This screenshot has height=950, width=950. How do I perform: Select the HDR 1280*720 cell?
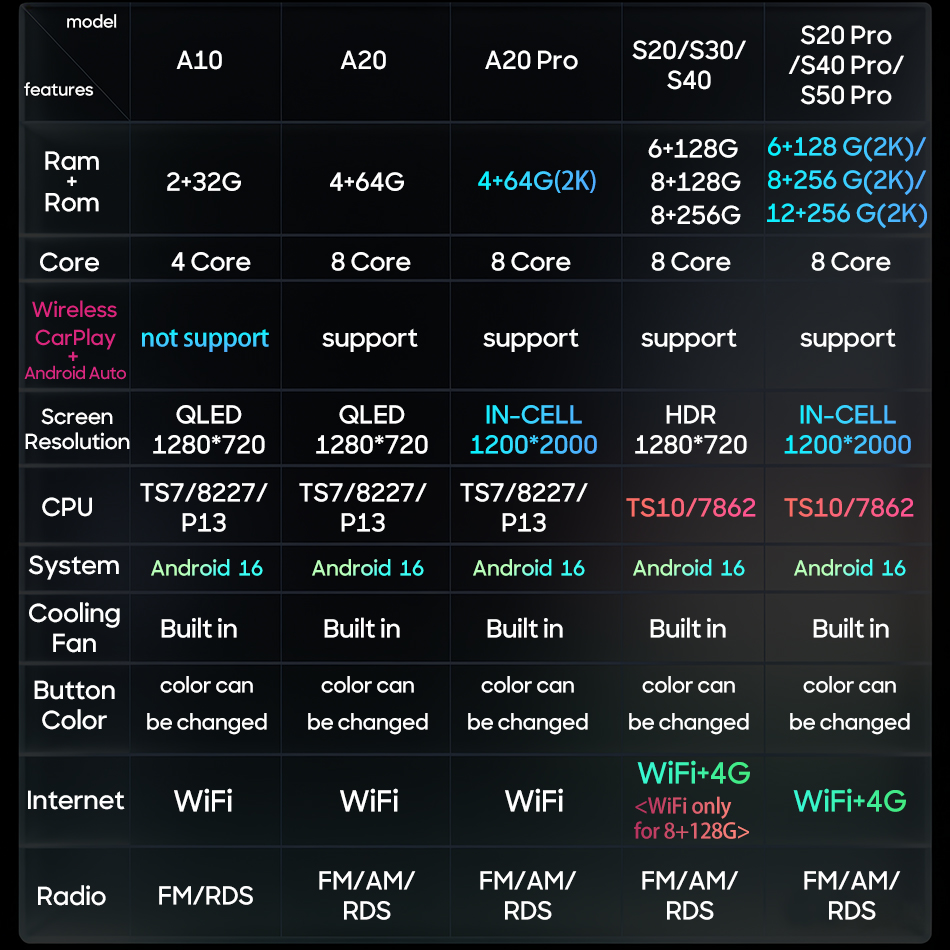pos(690,430)
